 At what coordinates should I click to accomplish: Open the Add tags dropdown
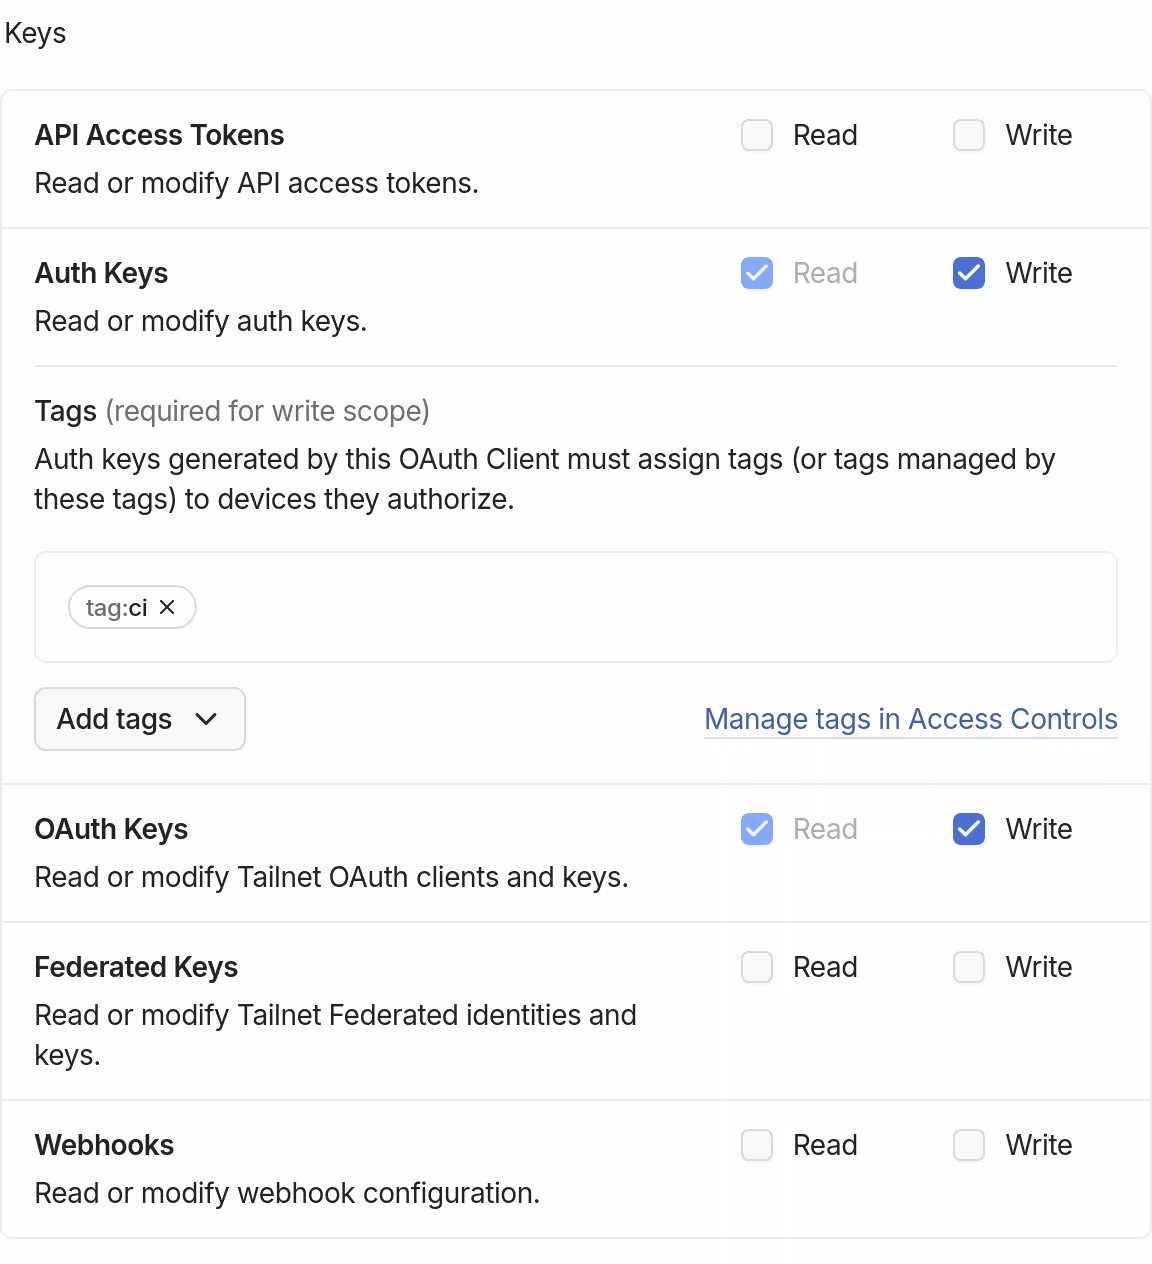(x=139, y=719)
